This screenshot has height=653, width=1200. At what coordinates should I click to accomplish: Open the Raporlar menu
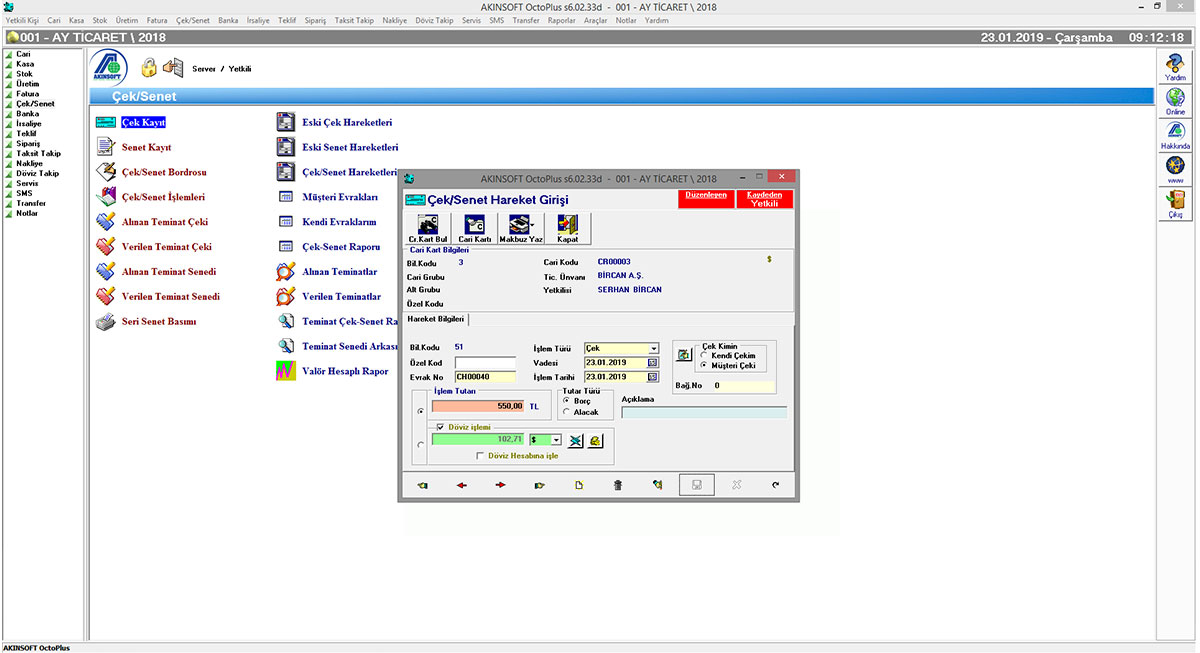point(562,20)
